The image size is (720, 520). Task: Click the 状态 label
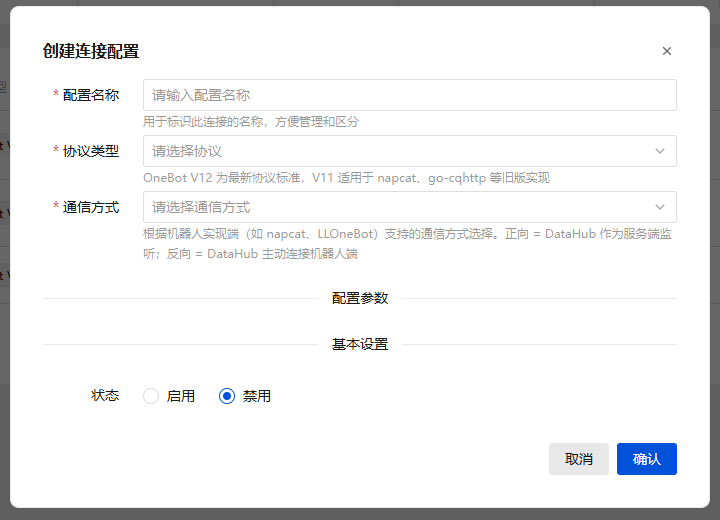[105, 396]
